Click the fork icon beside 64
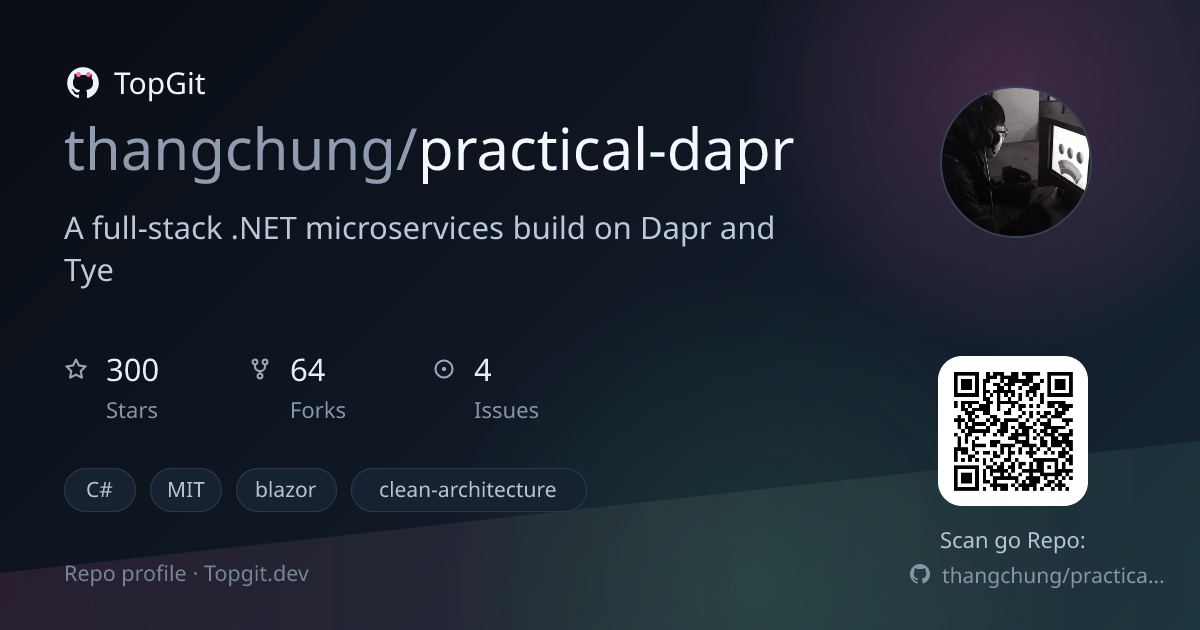 click(260, 370)
